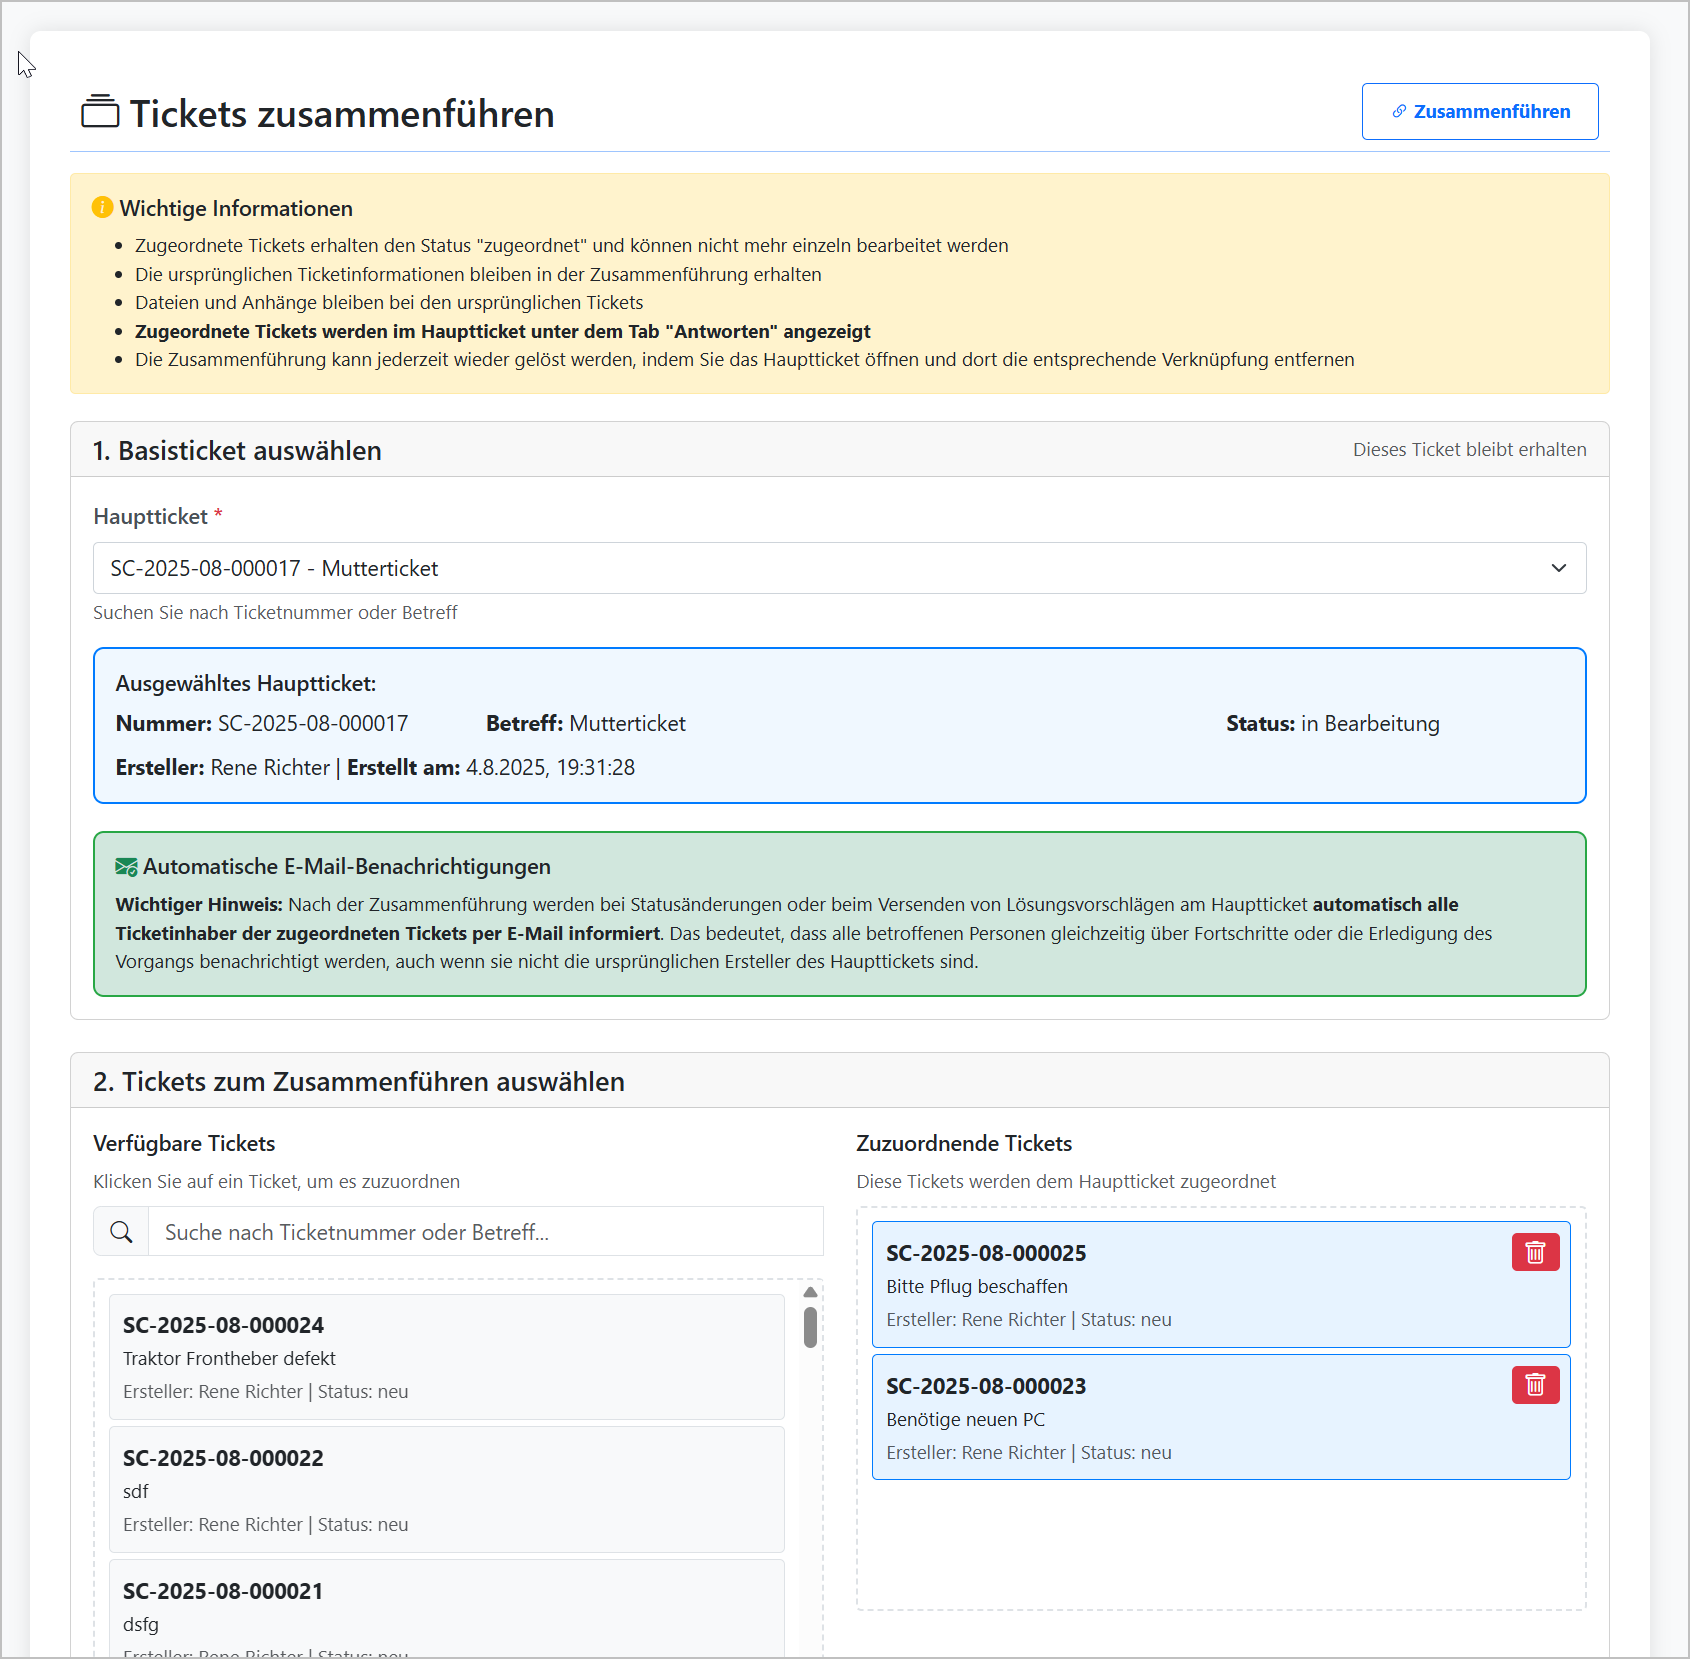Select available ticket SC-2025-08-000024

[446, 1357]
